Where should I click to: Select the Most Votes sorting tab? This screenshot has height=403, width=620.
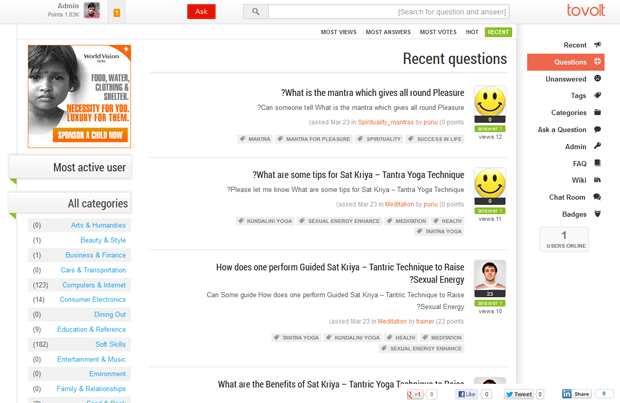coord(439,32)
